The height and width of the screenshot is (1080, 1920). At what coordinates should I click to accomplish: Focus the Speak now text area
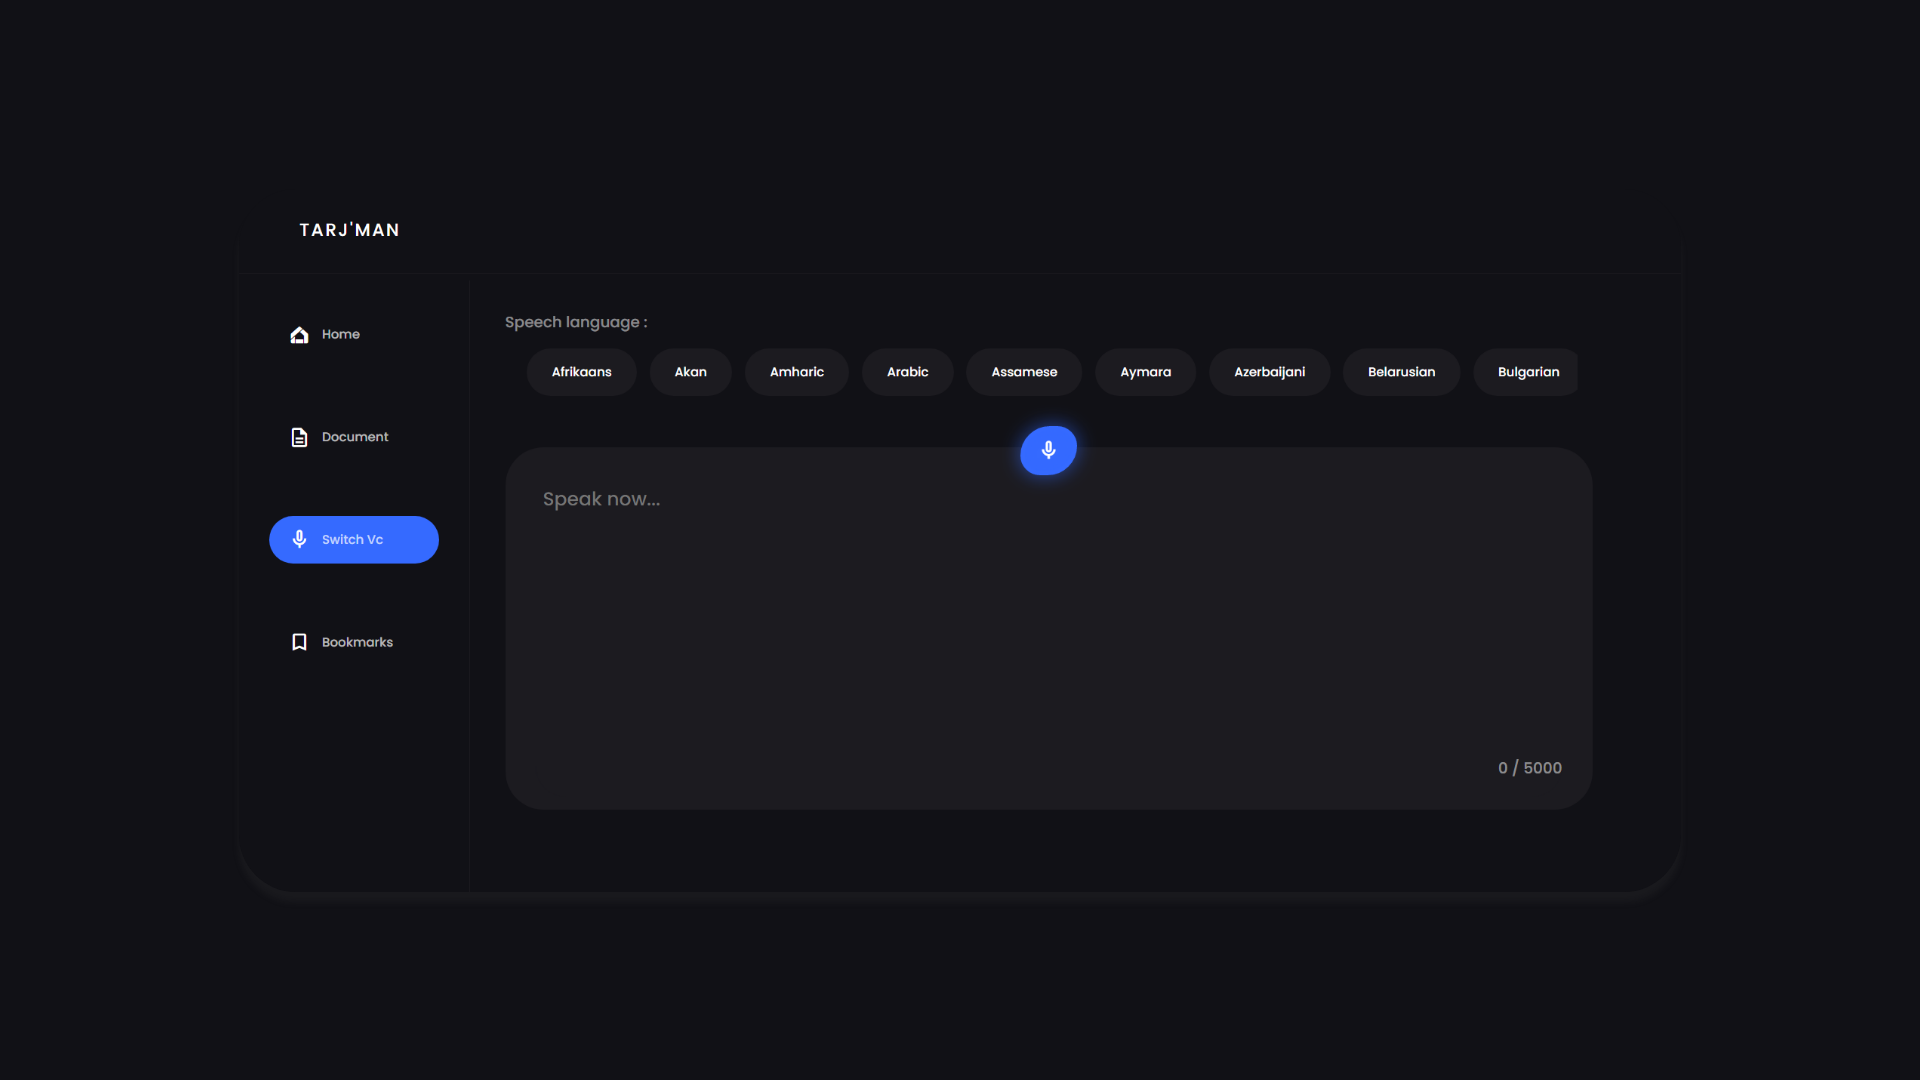coord(1048,628)
